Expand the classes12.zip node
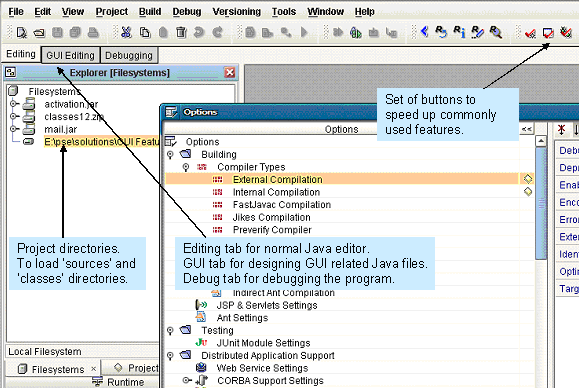 pos(13,116)
